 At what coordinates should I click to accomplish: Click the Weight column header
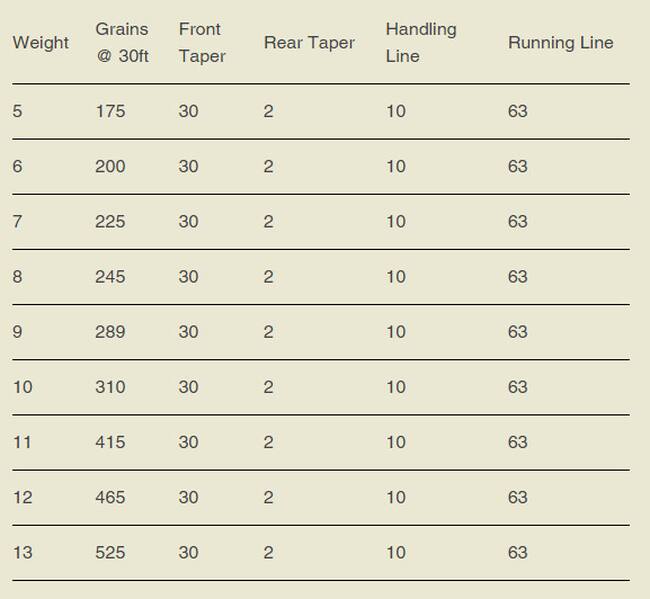(40, 43)
